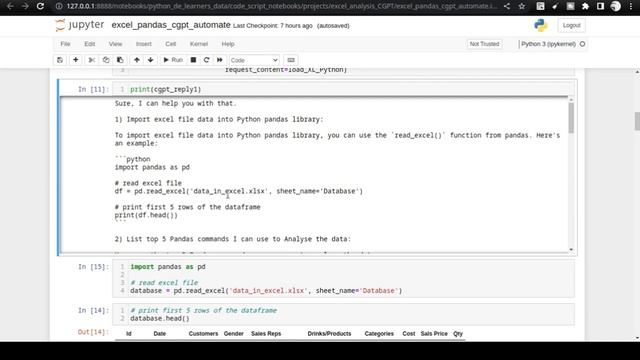Open the File menu
The image size is (640, 360).
pyautogui.click(x=65, y=44)
